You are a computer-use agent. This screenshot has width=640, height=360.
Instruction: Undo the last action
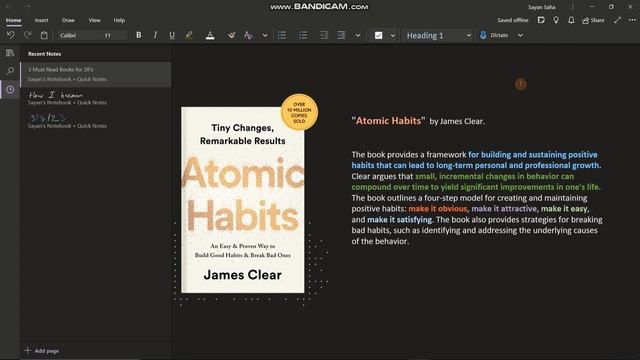[11, 35]
